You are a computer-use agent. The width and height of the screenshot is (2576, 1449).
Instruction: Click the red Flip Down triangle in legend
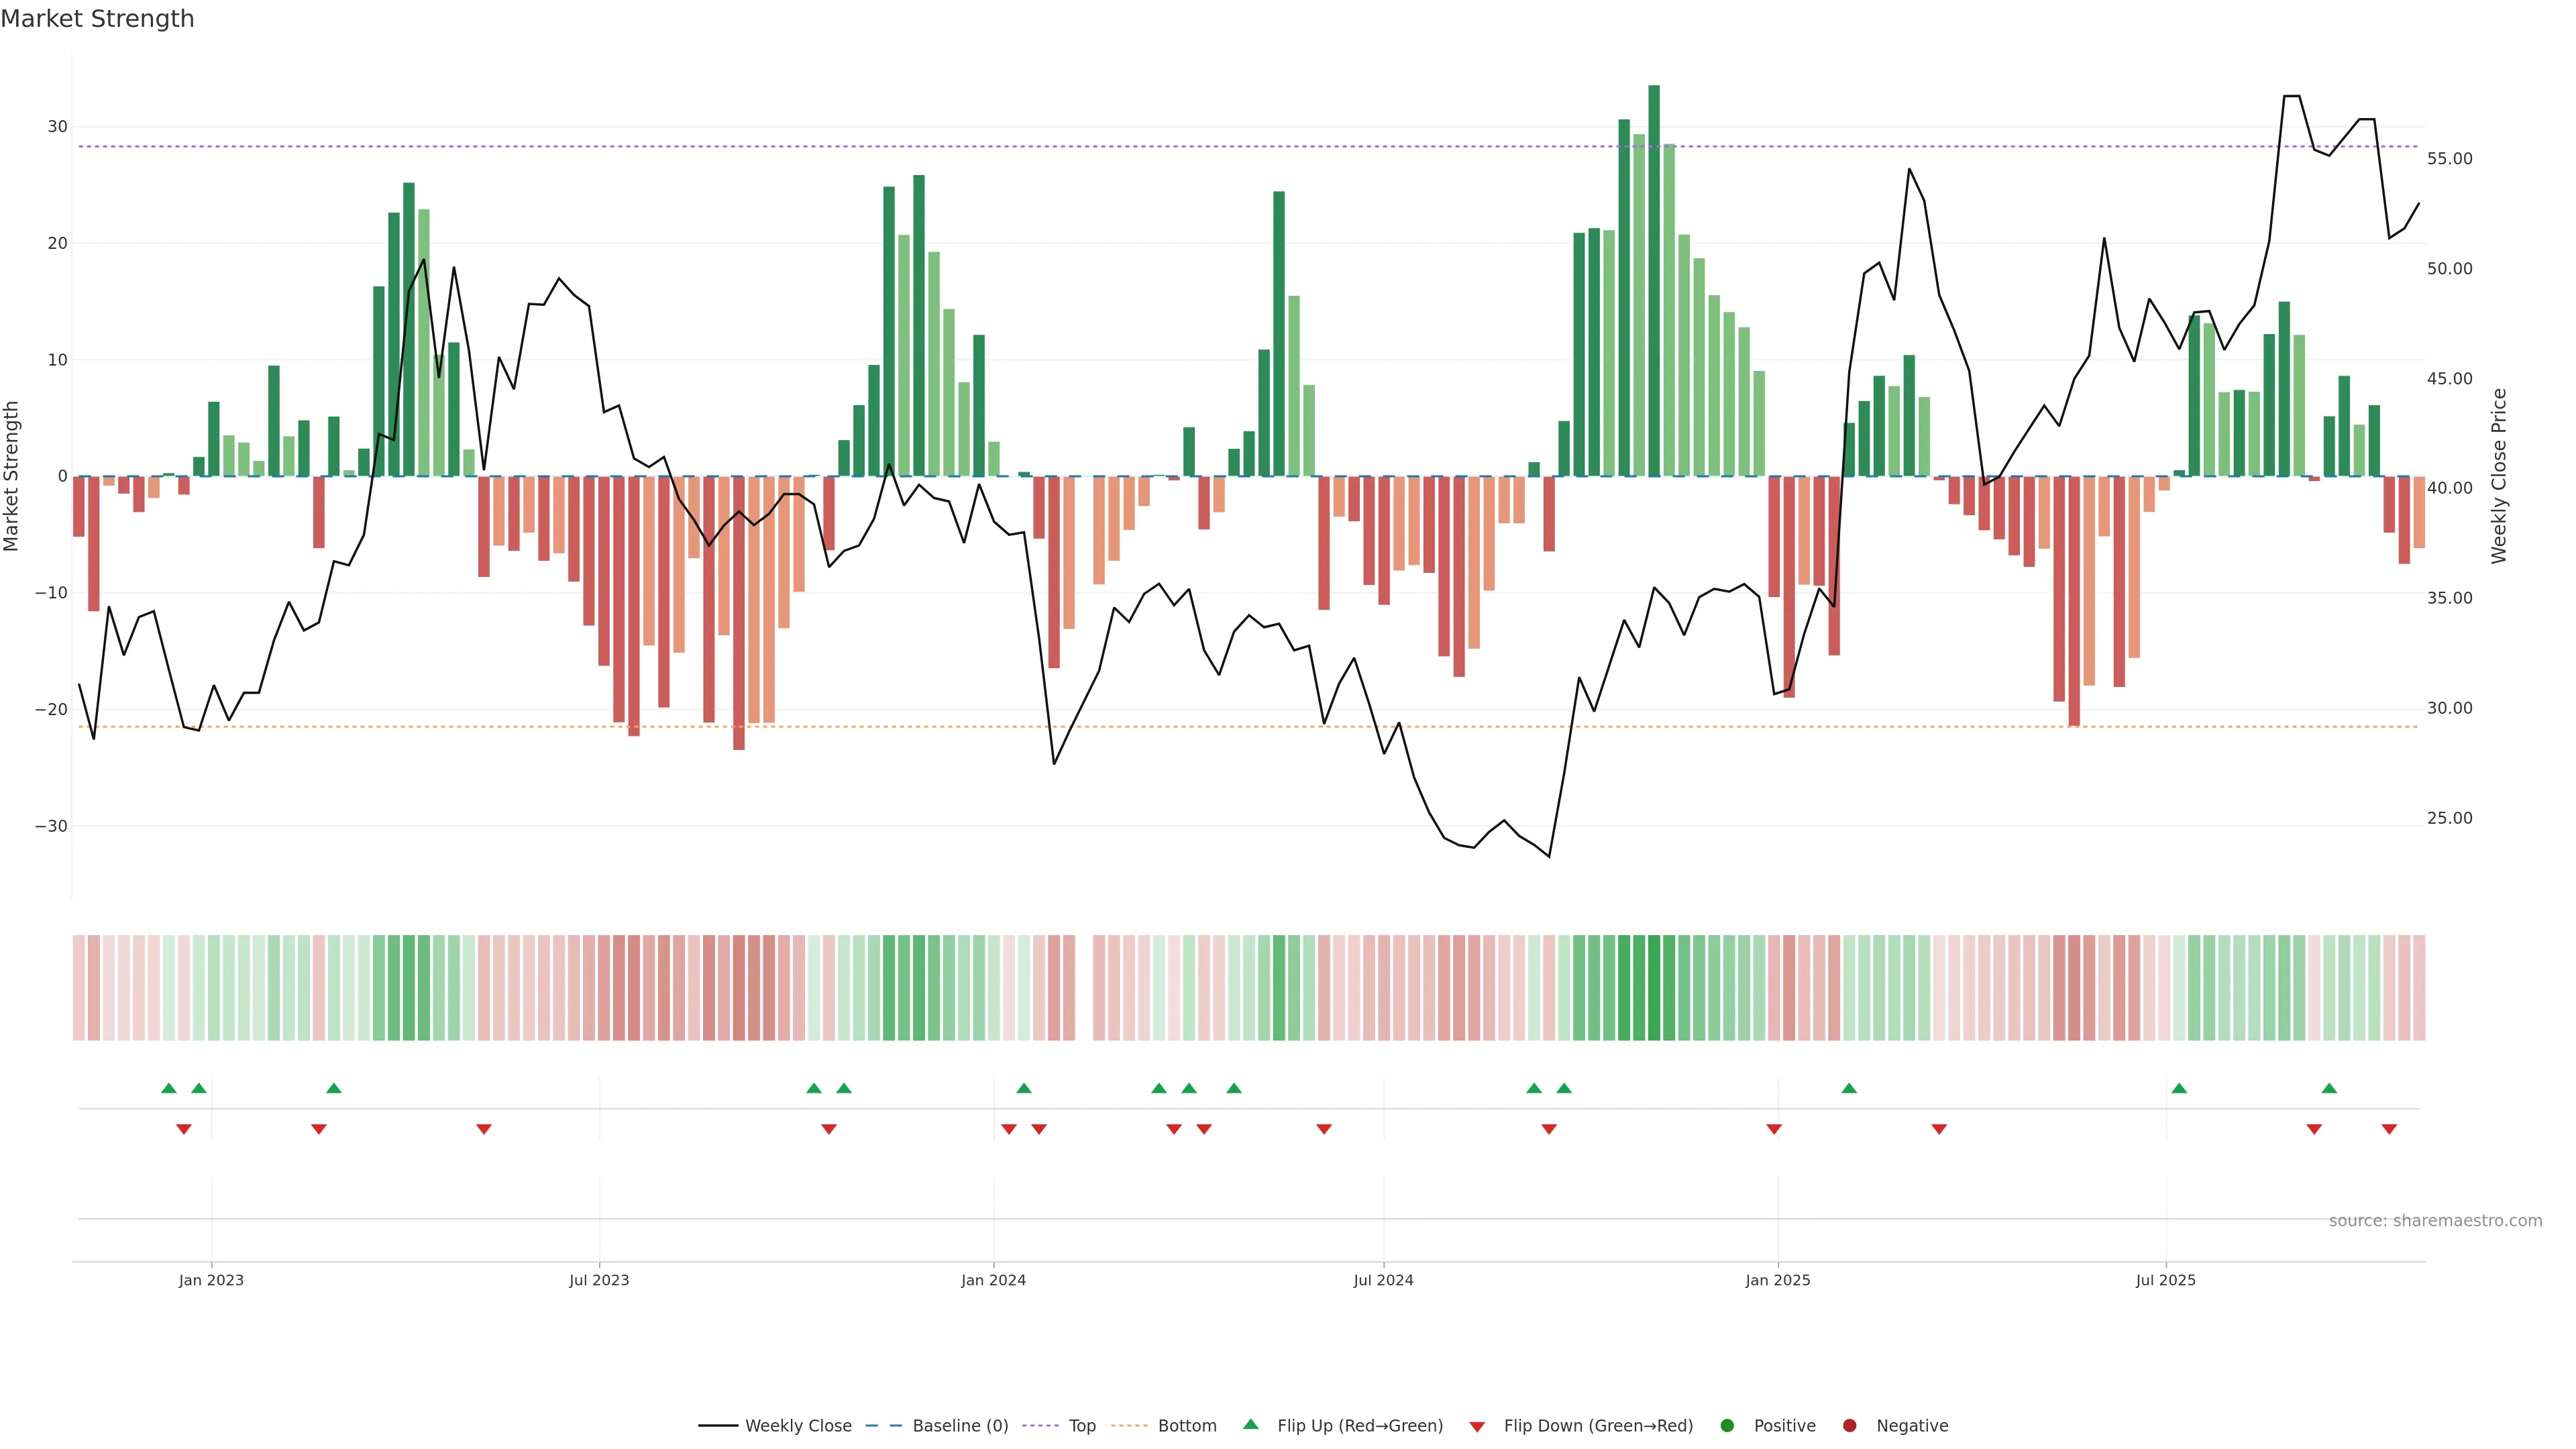pyautogui.click(x=1477, y=1426)
